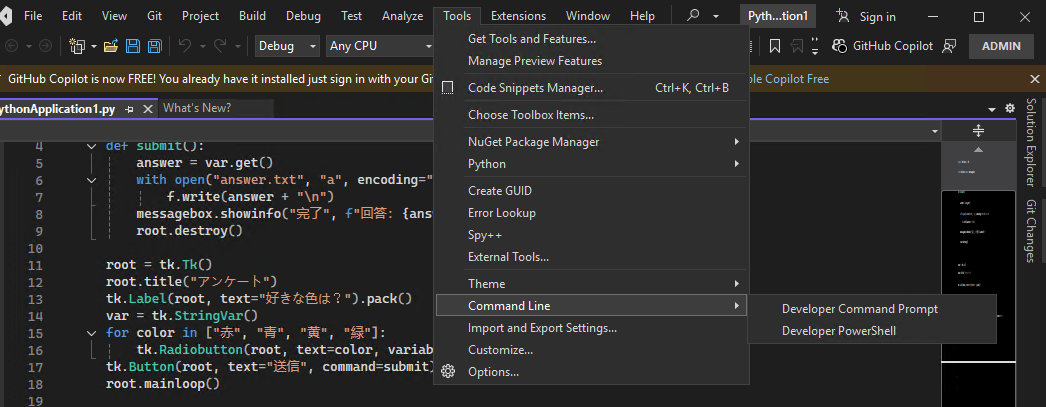1046x407 pixels.
Task: Click the search magnifier icon
Action: (x=693, y=16)
